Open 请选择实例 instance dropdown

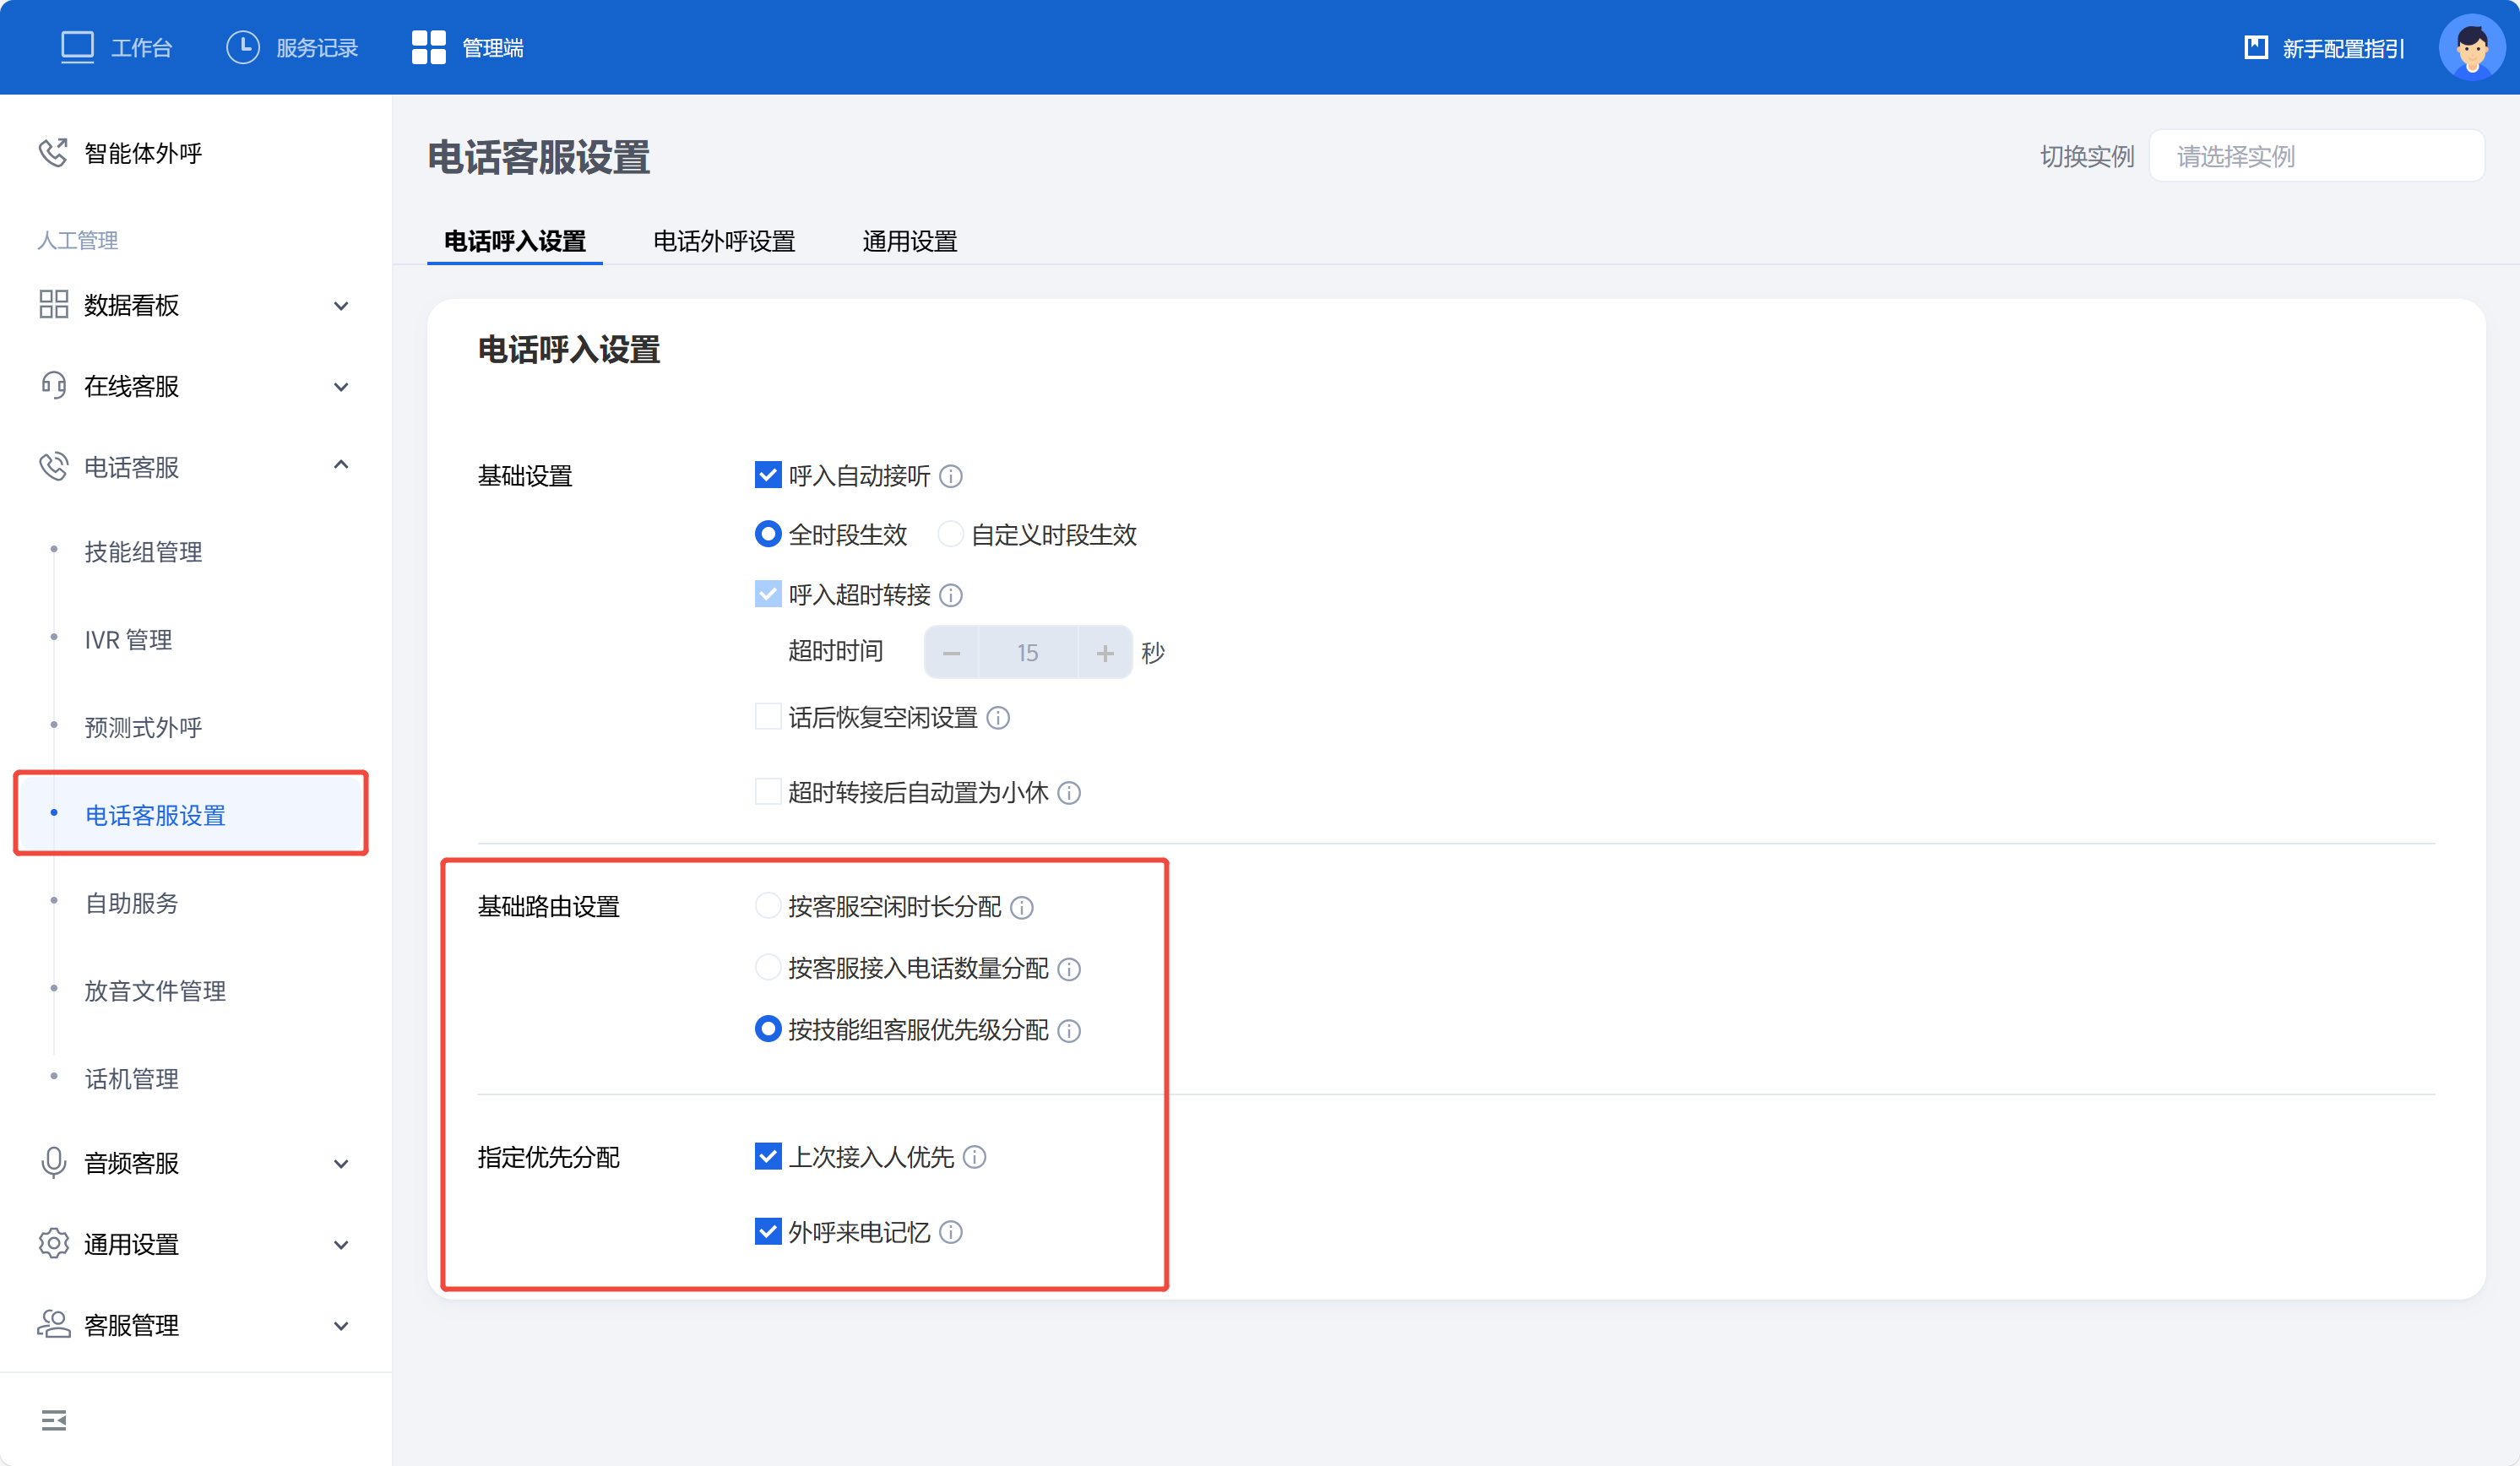click(x=2316, y=156)
